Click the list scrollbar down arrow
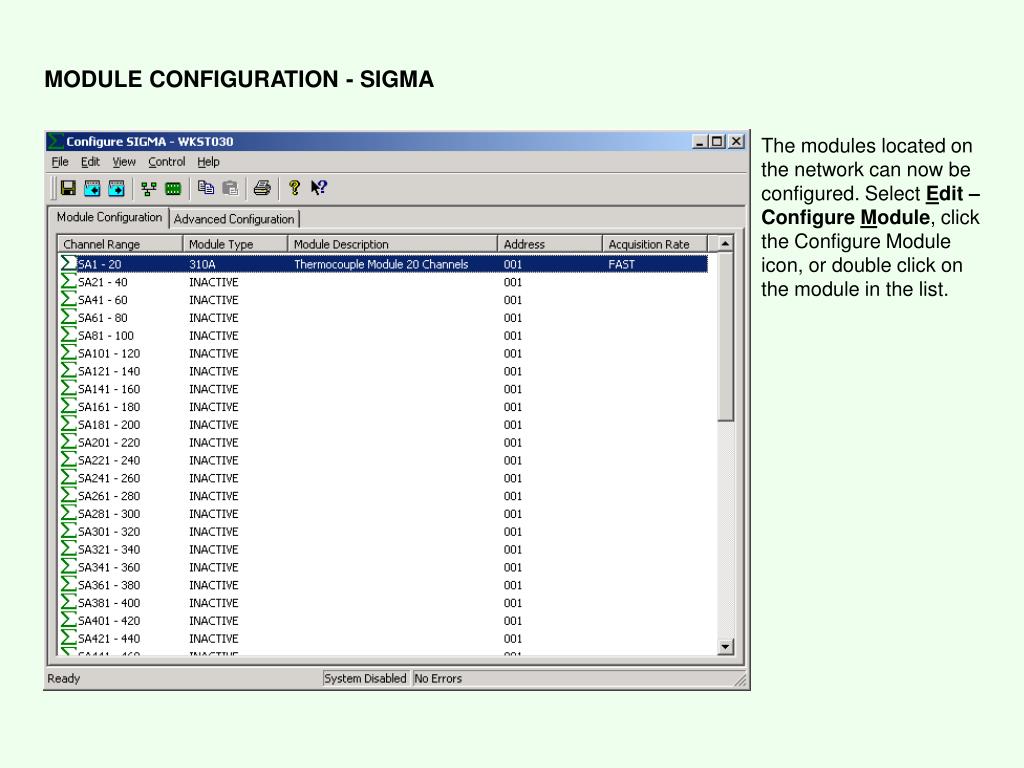The height and width of the screenshot is (768, 1024). pyautogui.click(x=726, y=647)
